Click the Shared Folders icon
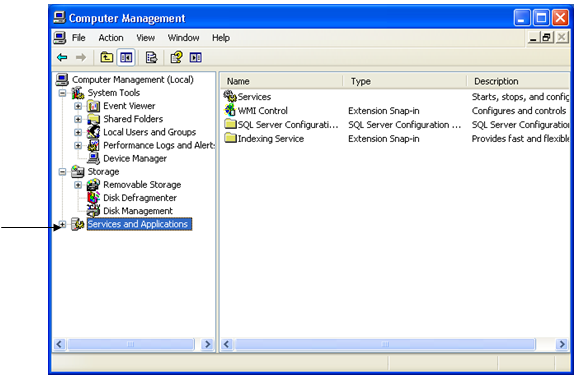This screenshot has height=377, width=576. [x=93, y=119]
